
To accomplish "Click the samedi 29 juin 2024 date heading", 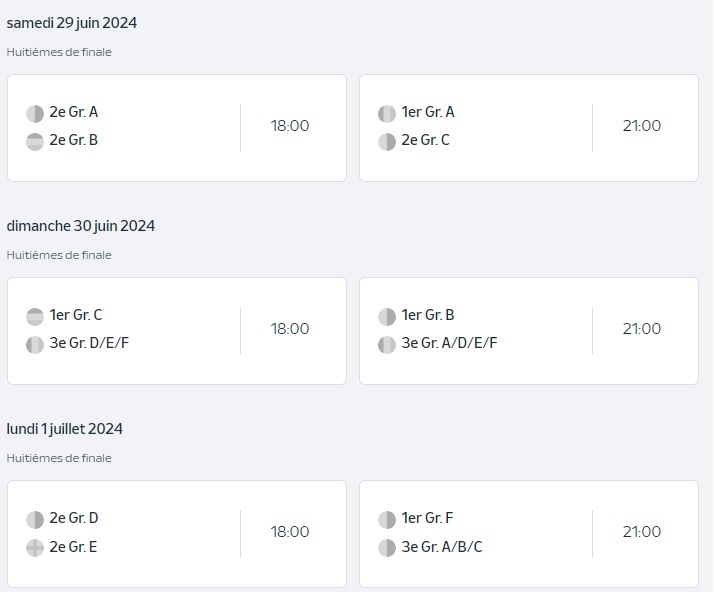I will (x=71, y=23).
